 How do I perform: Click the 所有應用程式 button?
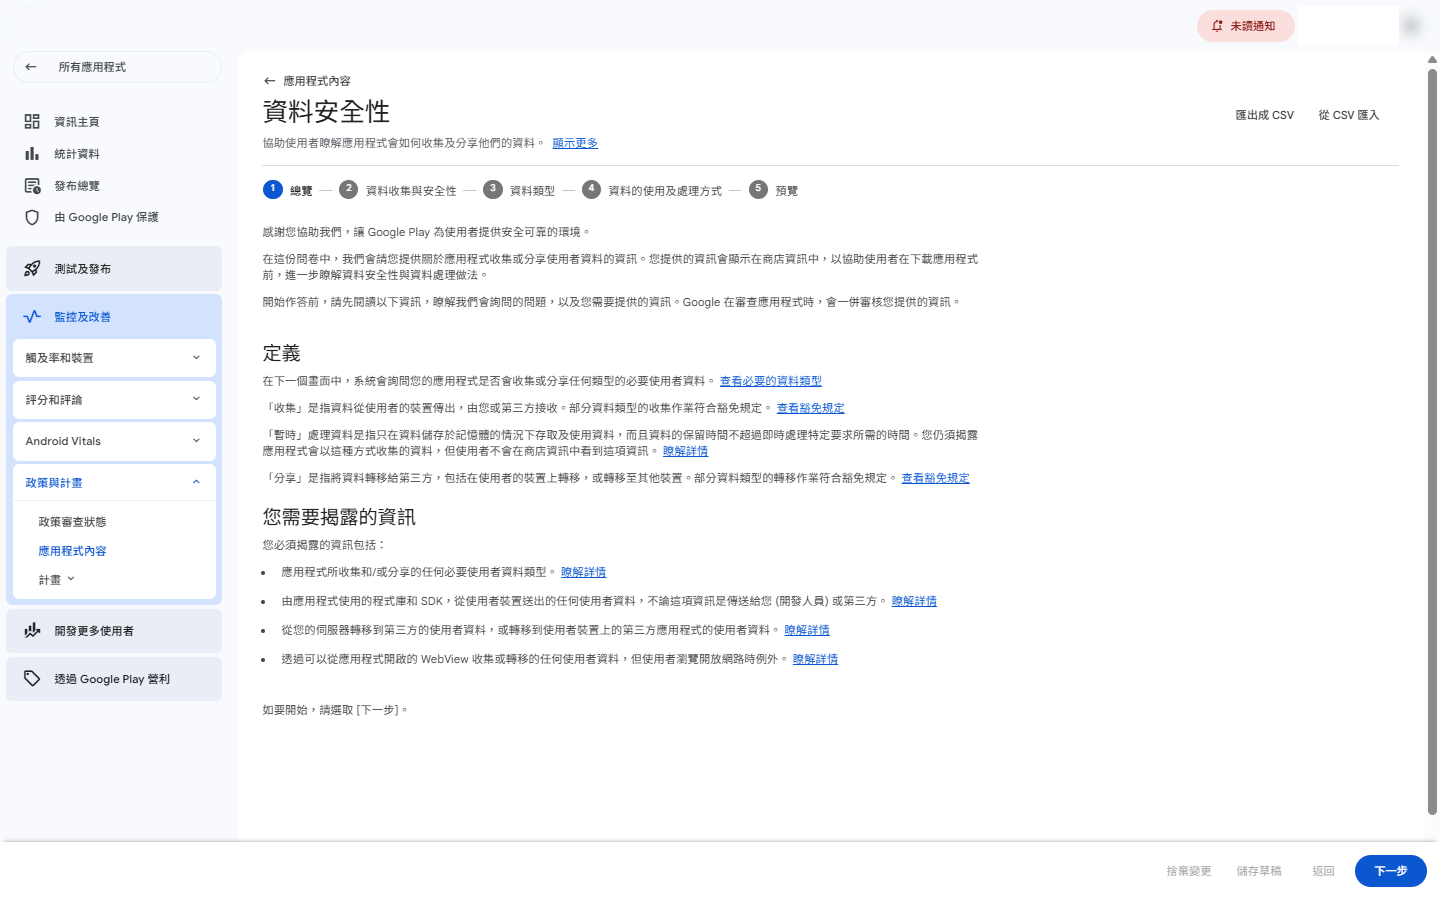[117, 67]
